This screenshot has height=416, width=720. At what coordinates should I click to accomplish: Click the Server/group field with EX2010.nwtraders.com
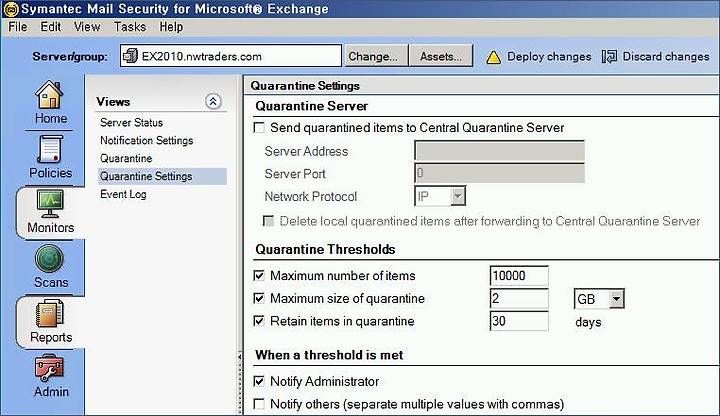click(231, 56)
